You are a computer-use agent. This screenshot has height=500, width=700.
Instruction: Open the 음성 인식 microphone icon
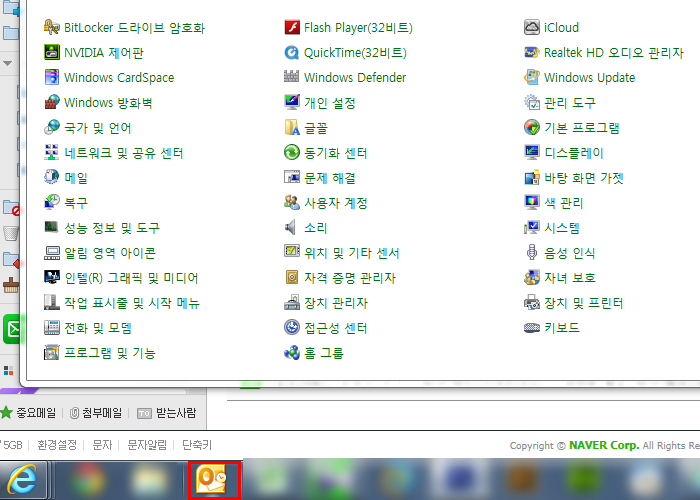coord(532,253)
